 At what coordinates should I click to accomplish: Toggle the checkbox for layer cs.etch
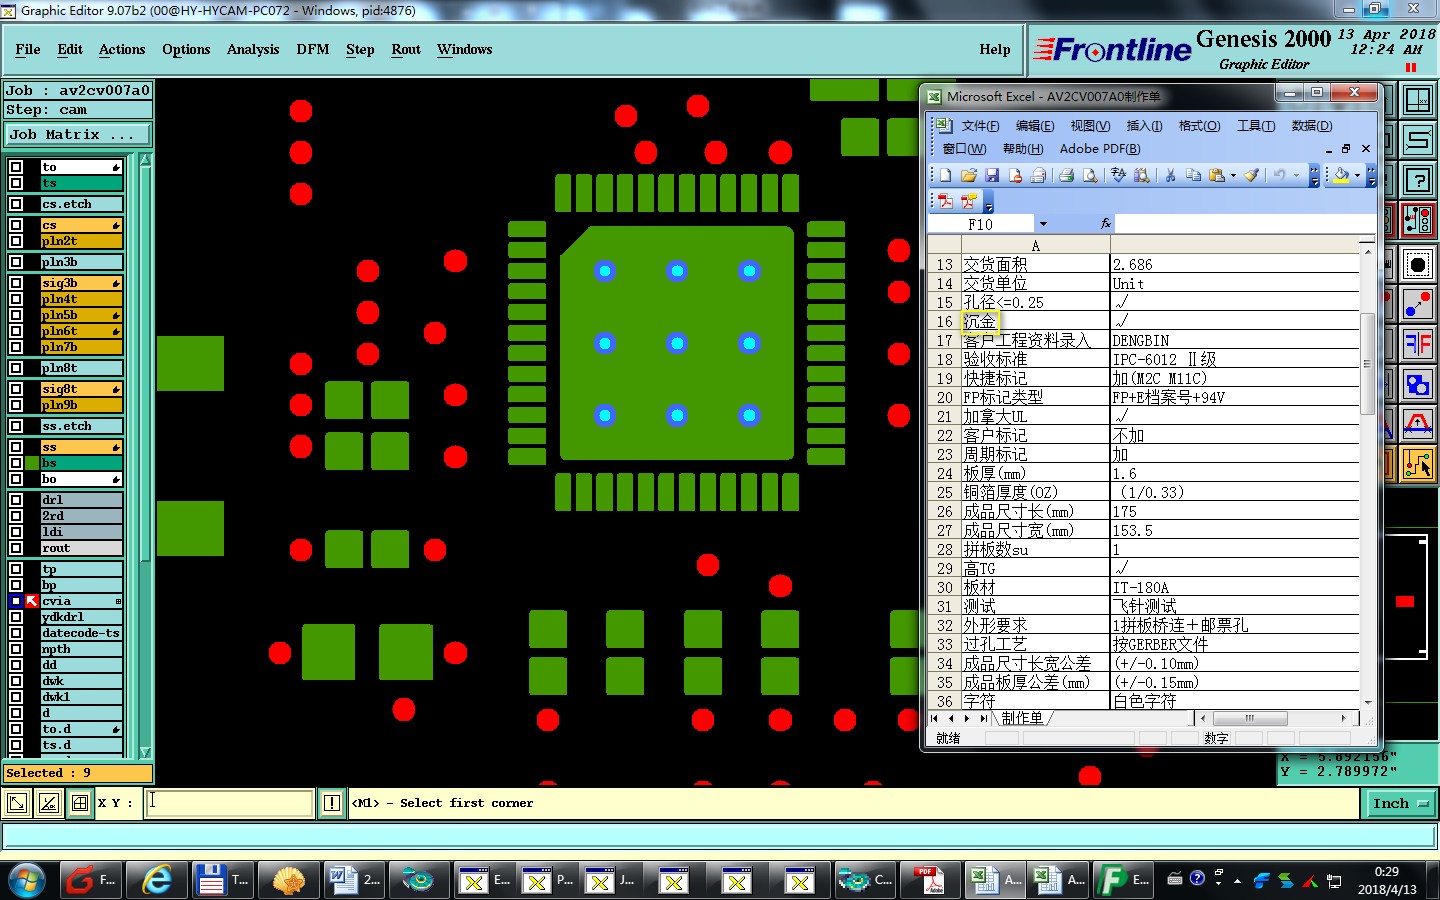pyautogui.click(x=16, y=204)
